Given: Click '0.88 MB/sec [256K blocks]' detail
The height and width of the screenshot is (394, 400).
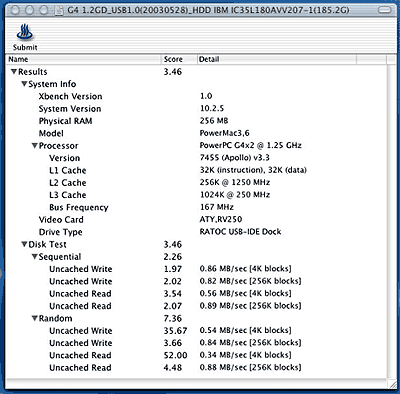Looking at the screenshot, I should tap(250, 367).
